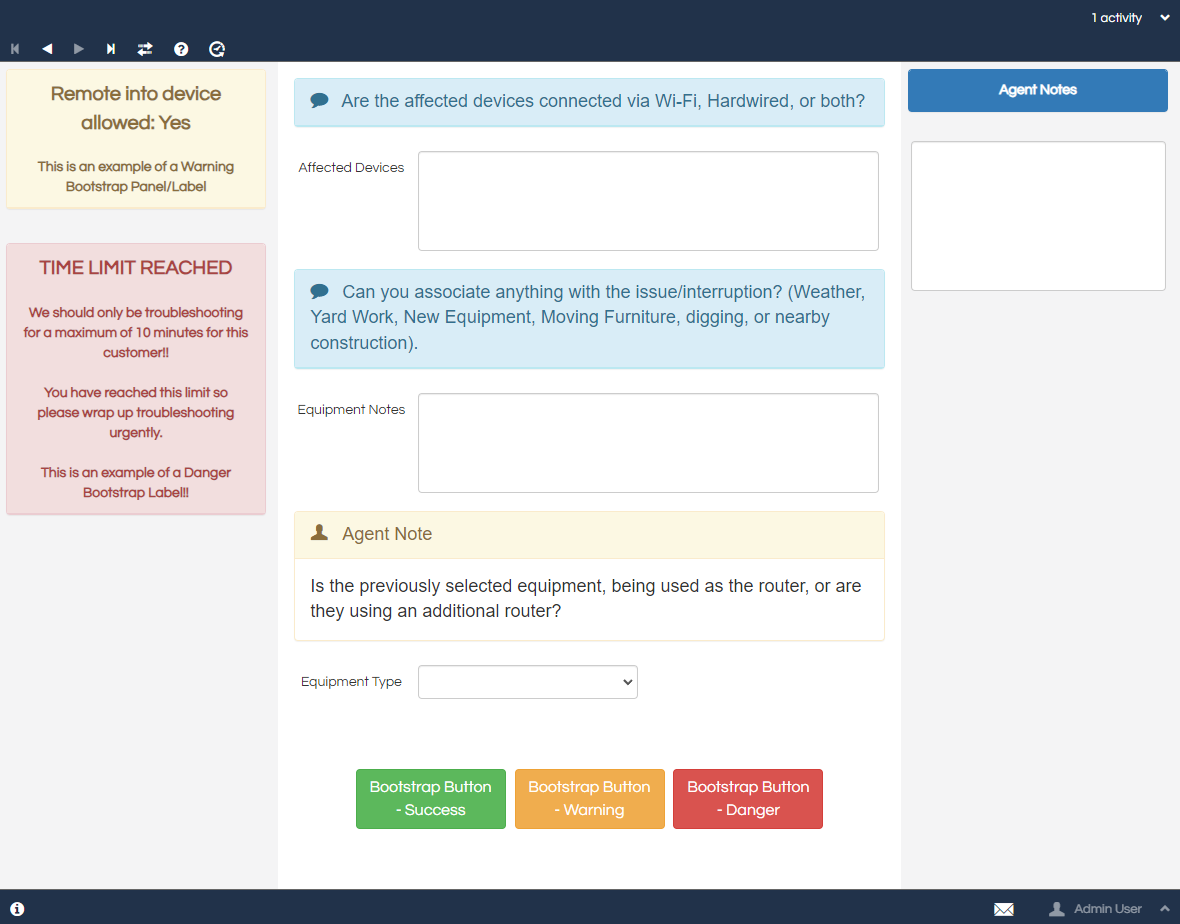Click the swap arrows icon in toolbar
This screenshot has width=1180, height=924.
click(145, 48)
